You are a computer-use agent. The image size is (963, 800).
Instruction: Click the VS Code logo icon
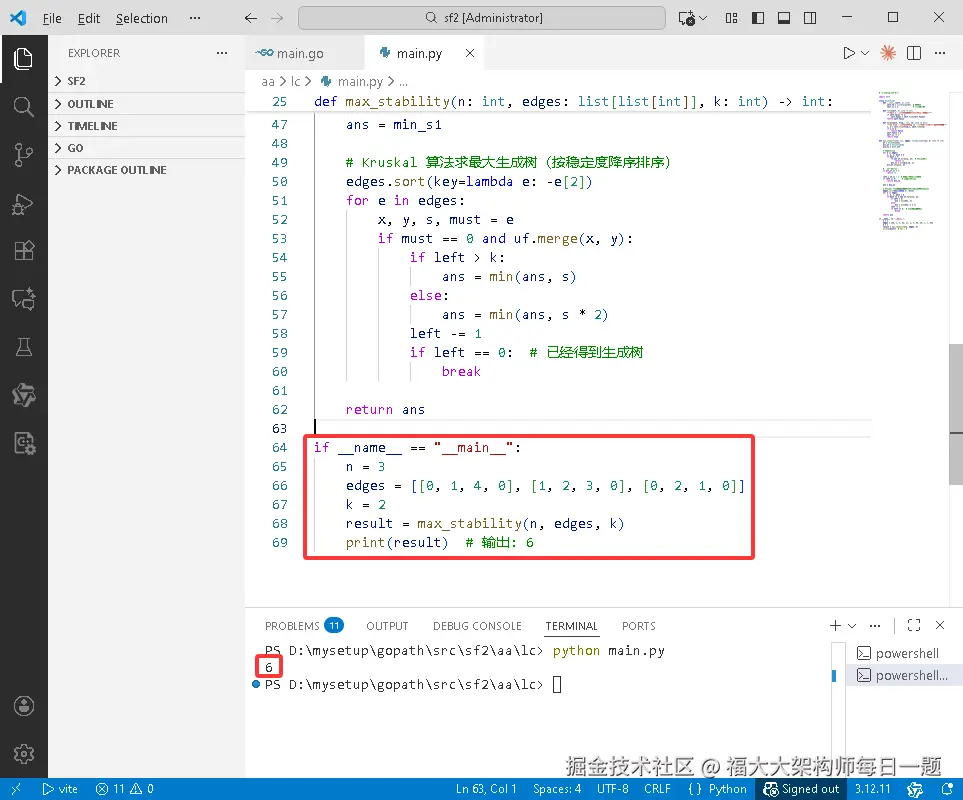[18, 18]
